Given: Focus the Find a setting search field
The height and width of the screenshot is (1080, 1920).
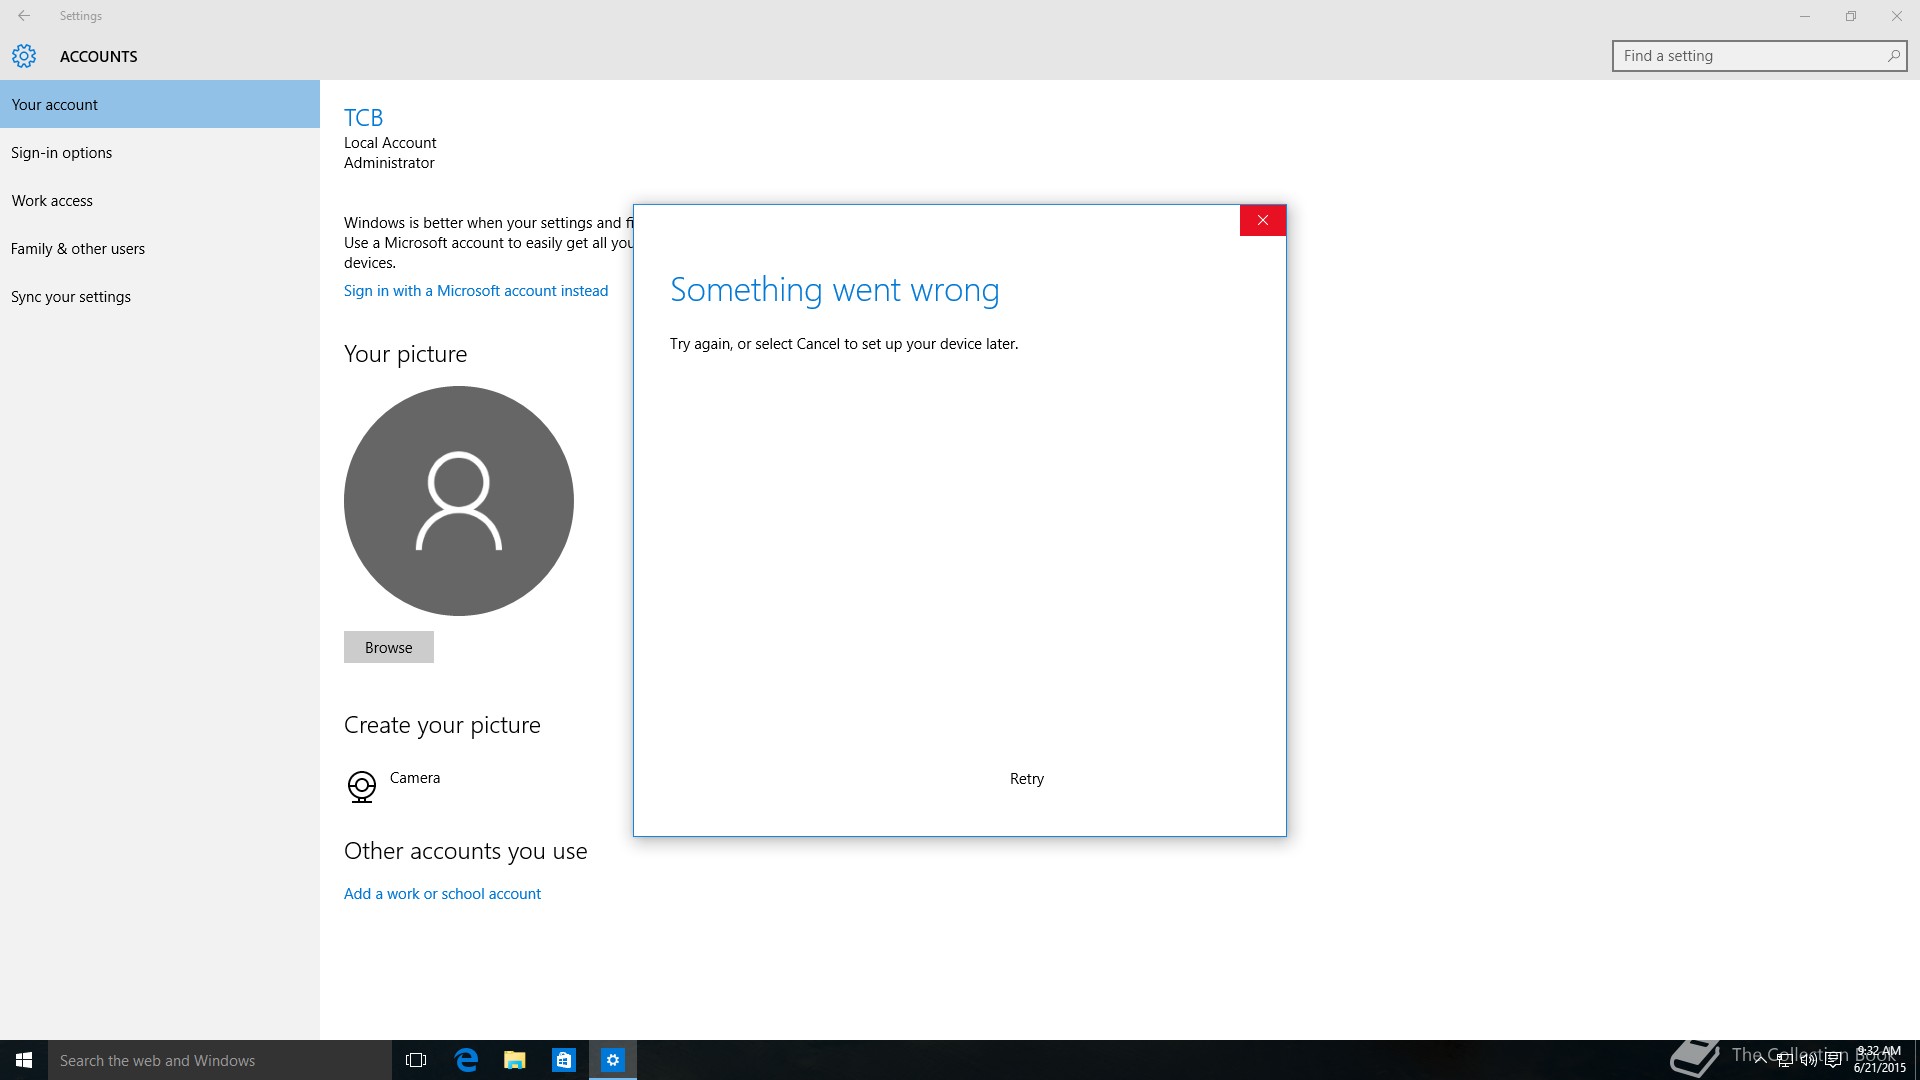Looking at the screenshot, I should point(1759,56).
